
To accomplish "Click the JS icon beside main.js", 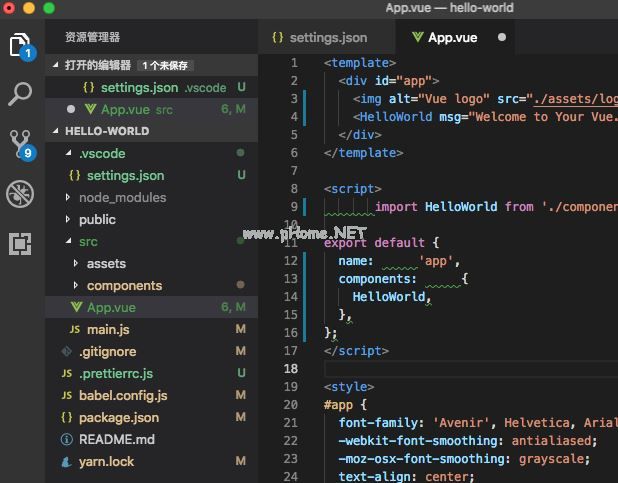I will click(75, 330).
